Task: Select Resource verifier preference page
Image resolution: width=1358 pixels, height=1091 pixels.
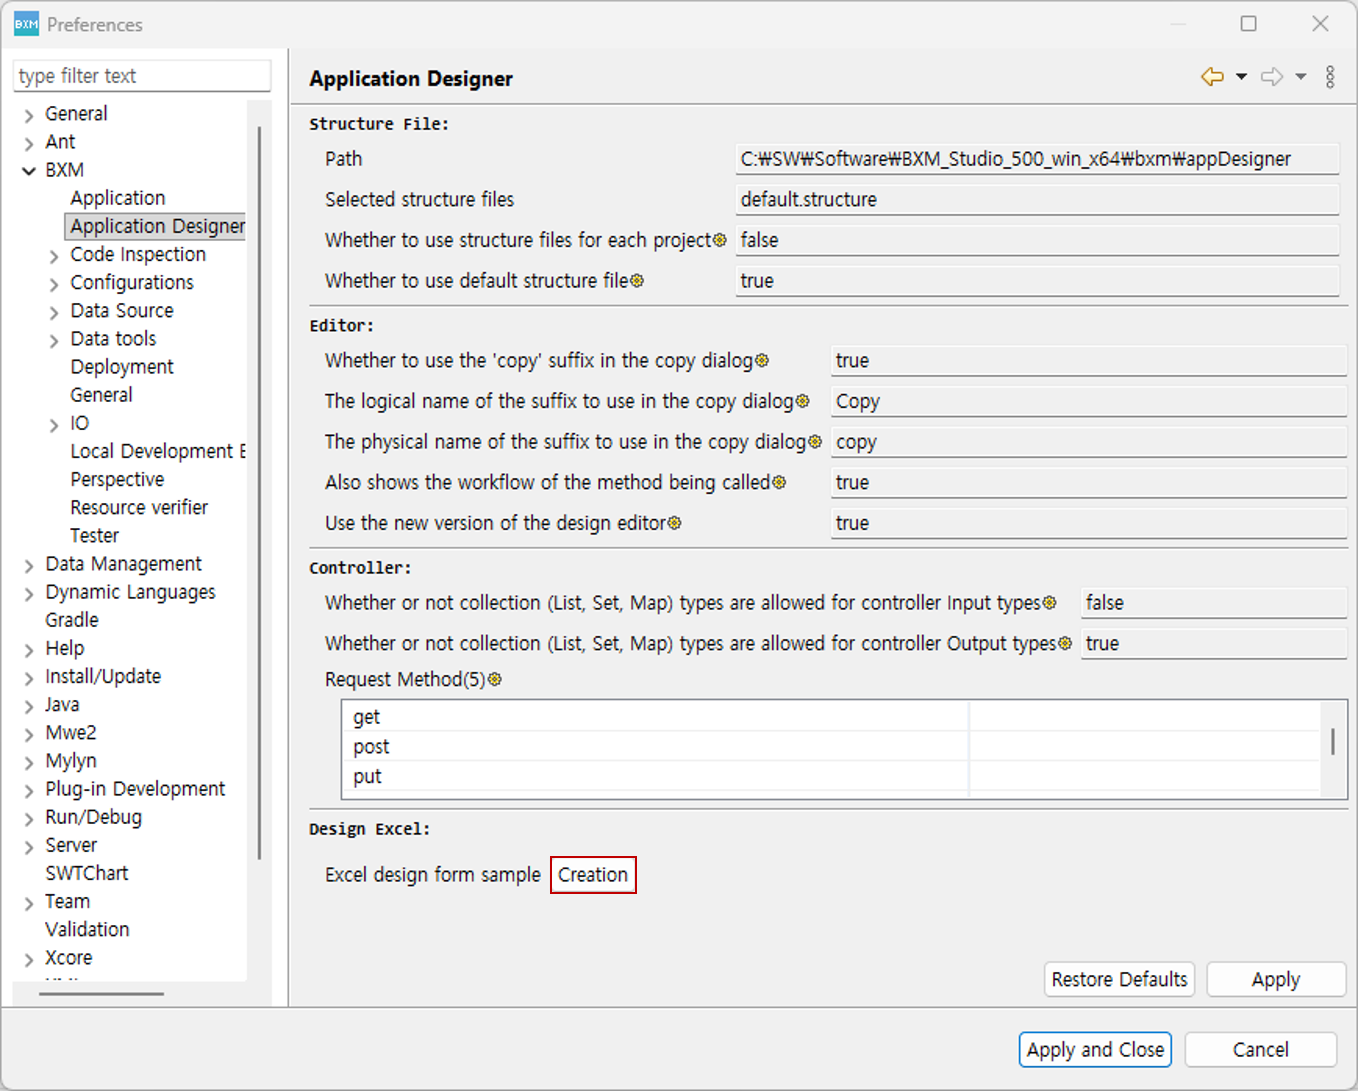Action: coord(139,507)
